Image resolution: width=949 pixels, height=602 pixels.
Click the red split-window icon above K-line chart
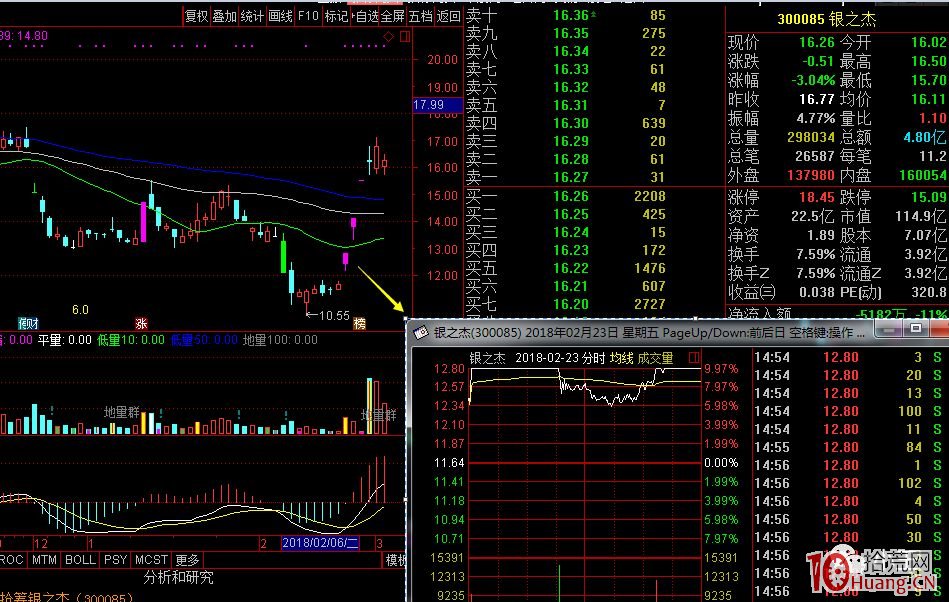point(405,37)
